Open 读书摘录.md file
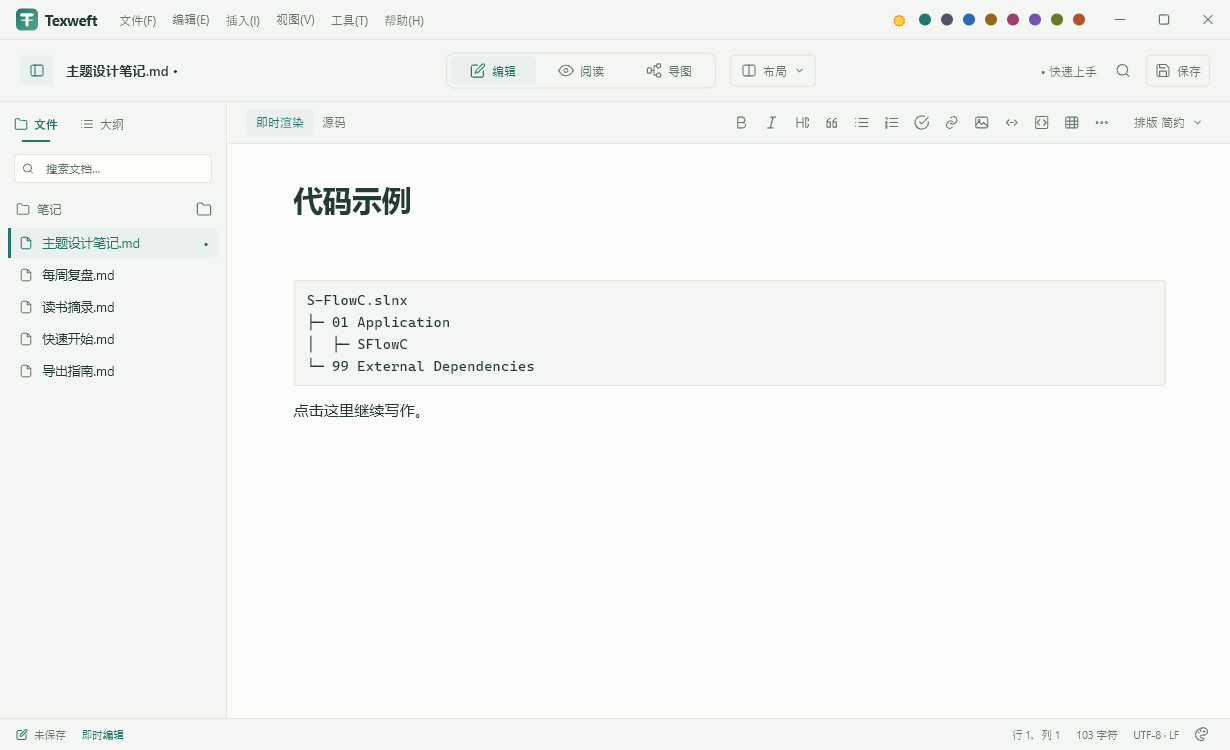 tap(113, 307)
